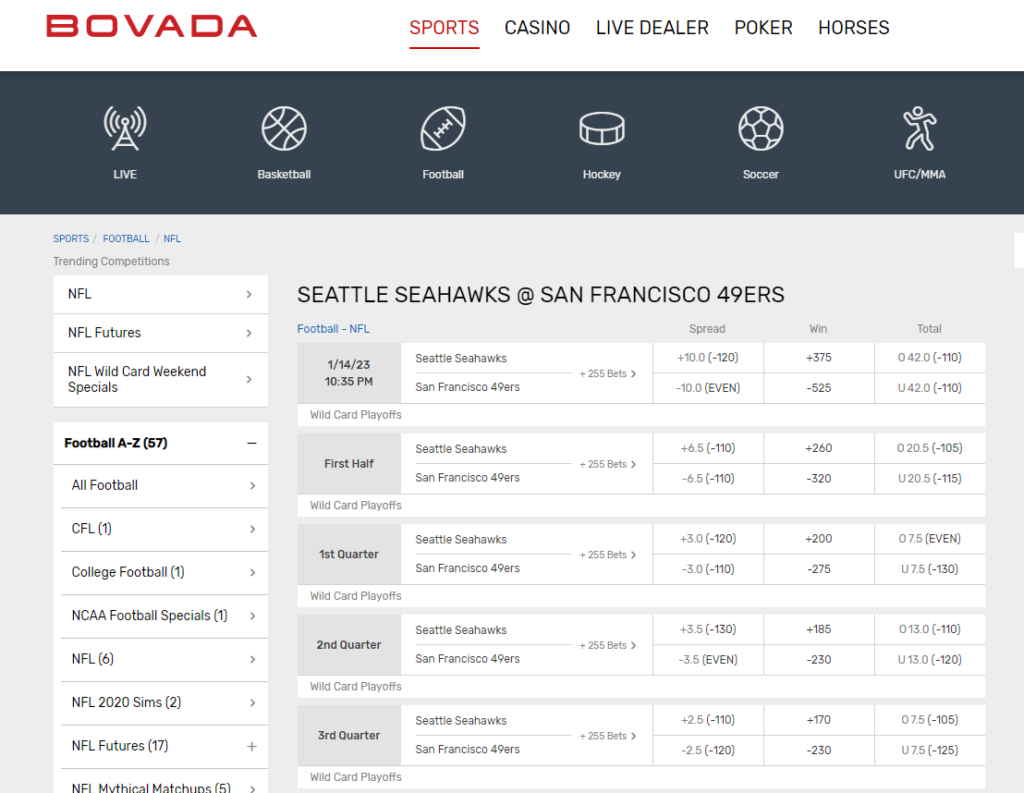Open the HORSES section

tap(853, 28)
